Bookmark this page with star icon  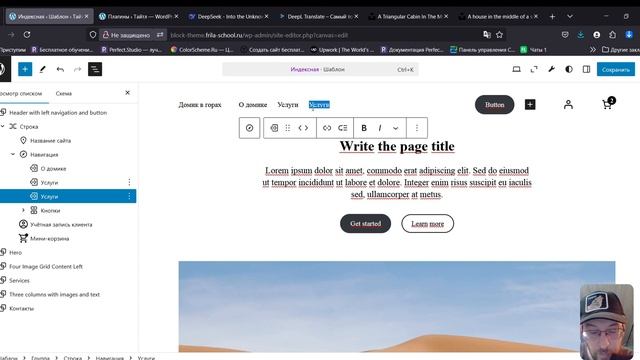[x=499, y=35]
